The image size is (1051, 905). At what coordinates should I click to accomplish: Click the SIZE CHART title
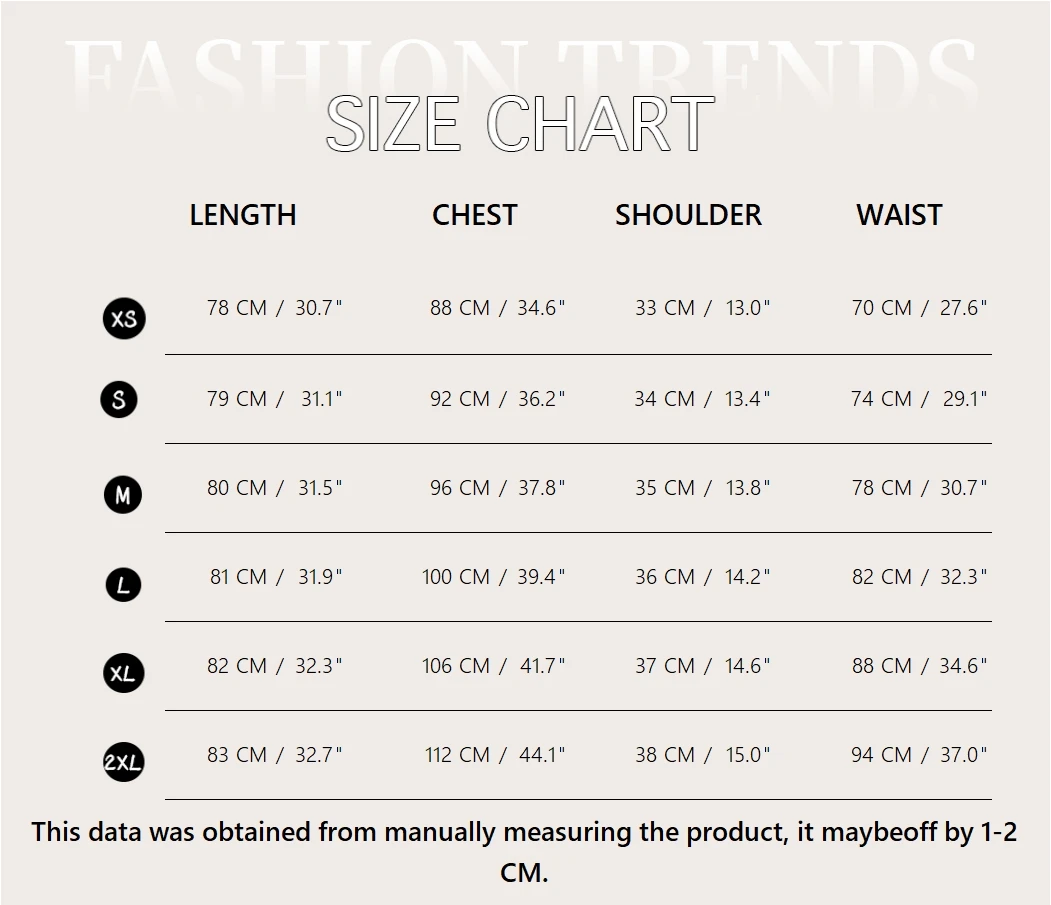pos(520,124)
